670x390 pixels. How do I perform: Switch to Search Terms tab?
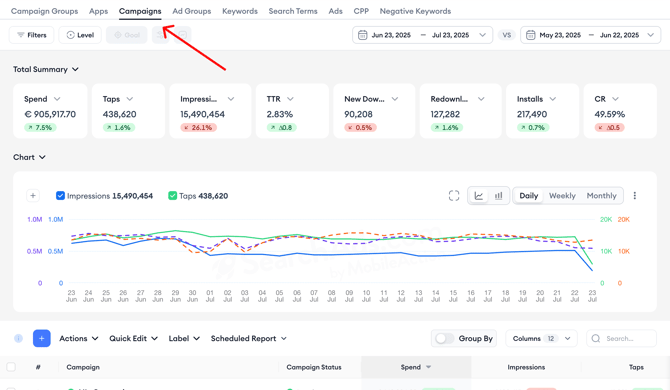tap(293, 11)
